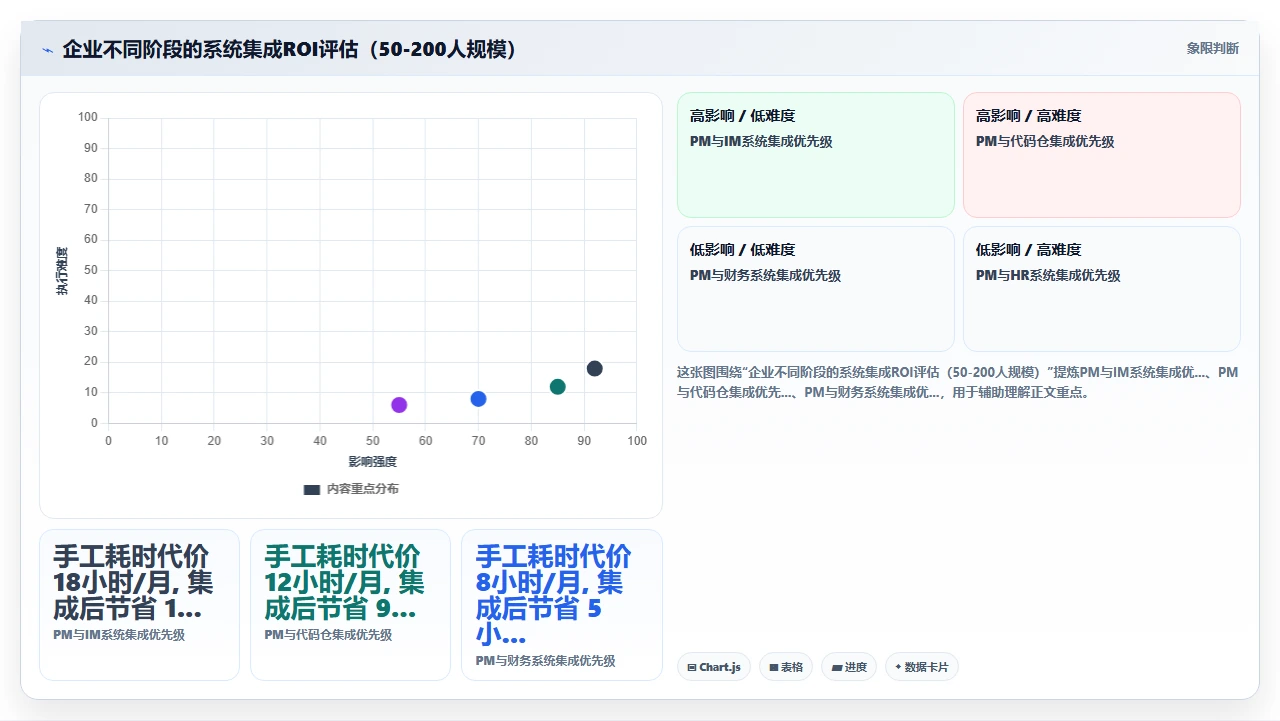This screenshot has width=1280, height=721.
Task: Click PM与代码仓集成优先级 under green card
Action: tap(328, 634)
